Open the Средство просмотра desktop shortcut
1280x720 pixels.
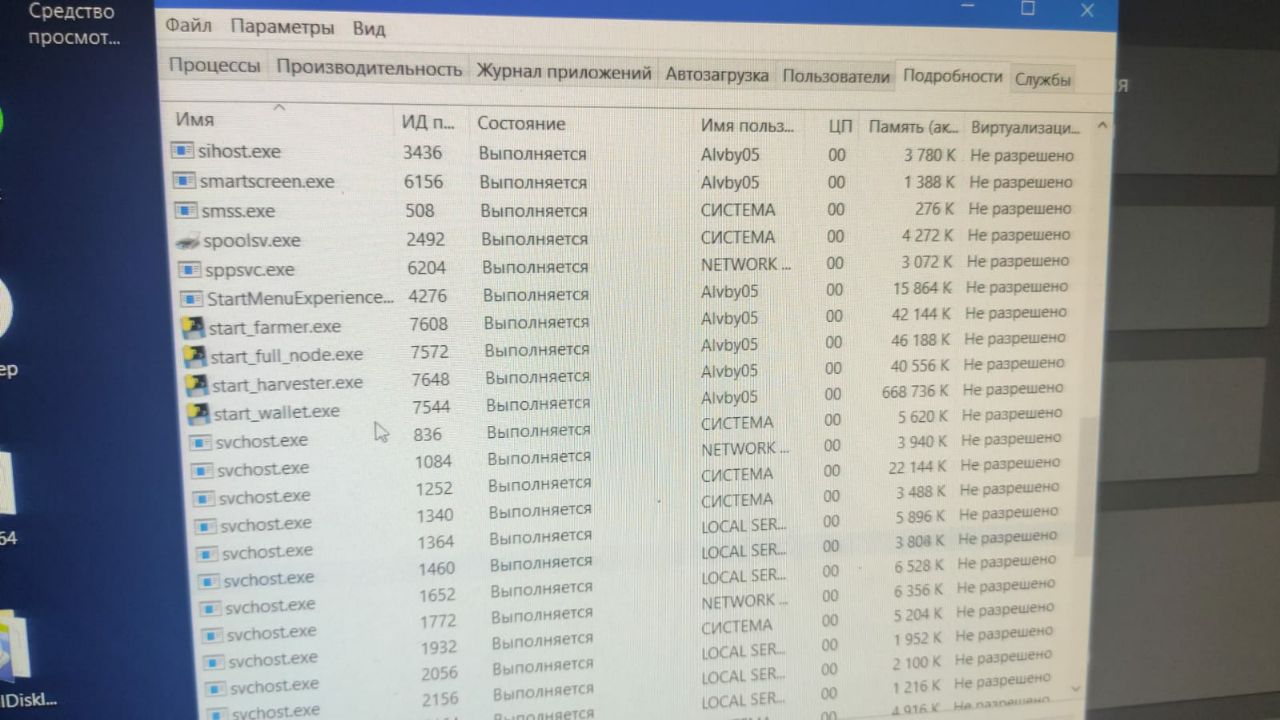[x=72, y=25]
